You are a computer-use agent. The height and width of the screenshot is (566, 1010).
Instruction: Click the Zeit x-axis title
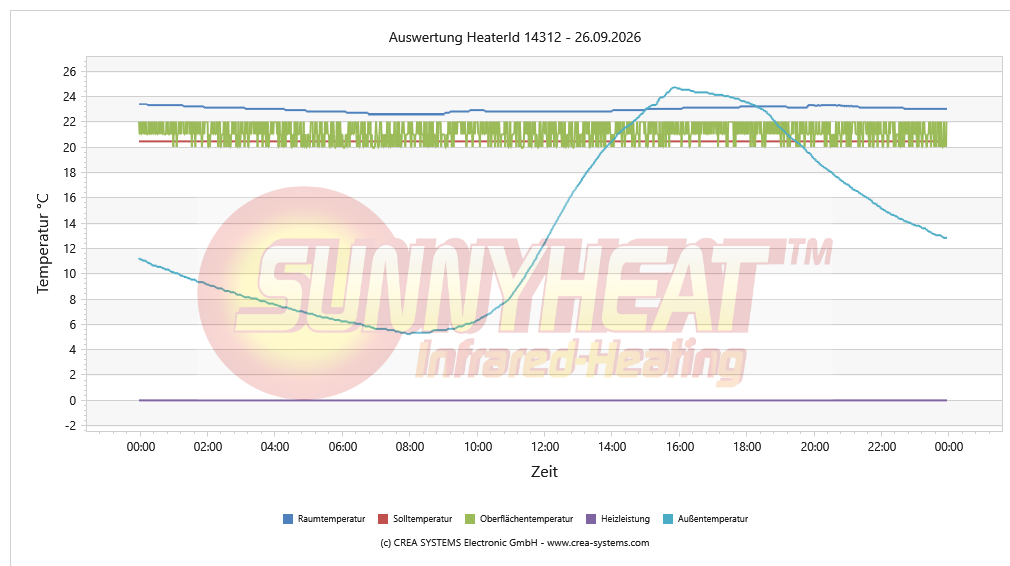[544, 472]
